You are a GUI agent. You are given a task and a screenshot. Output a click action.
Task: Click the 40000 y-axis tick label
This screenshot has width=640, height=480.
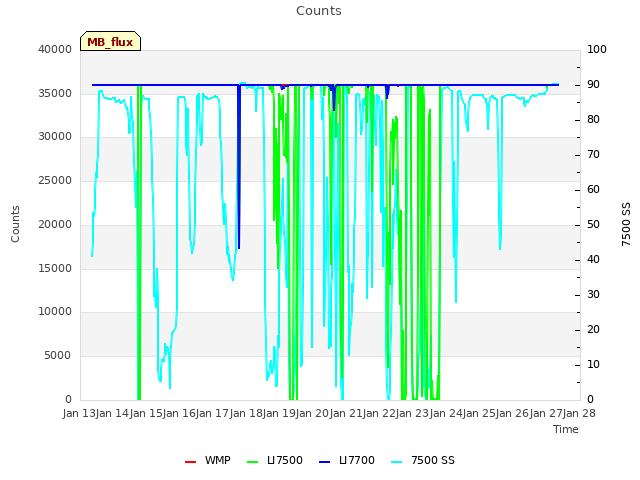(x=55, y=49)
